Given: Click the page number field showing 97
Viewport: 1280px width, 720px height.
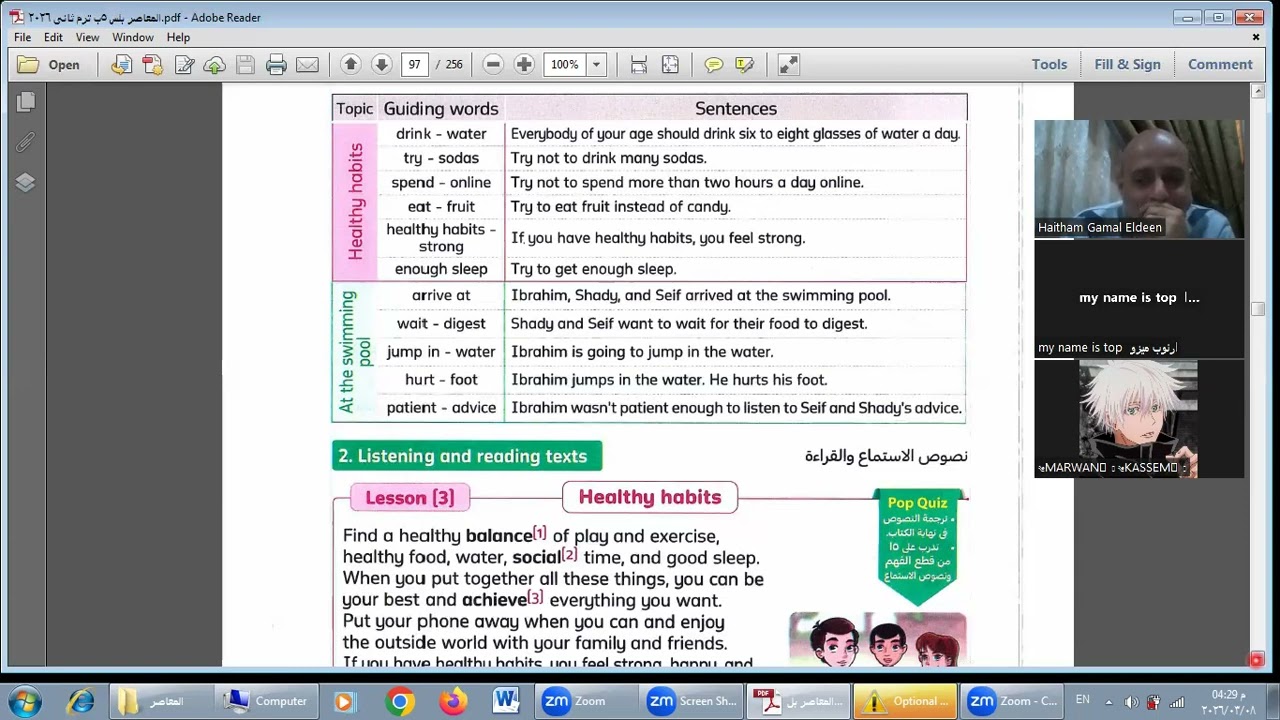Looking at the screenshot, I should [414, 64].
